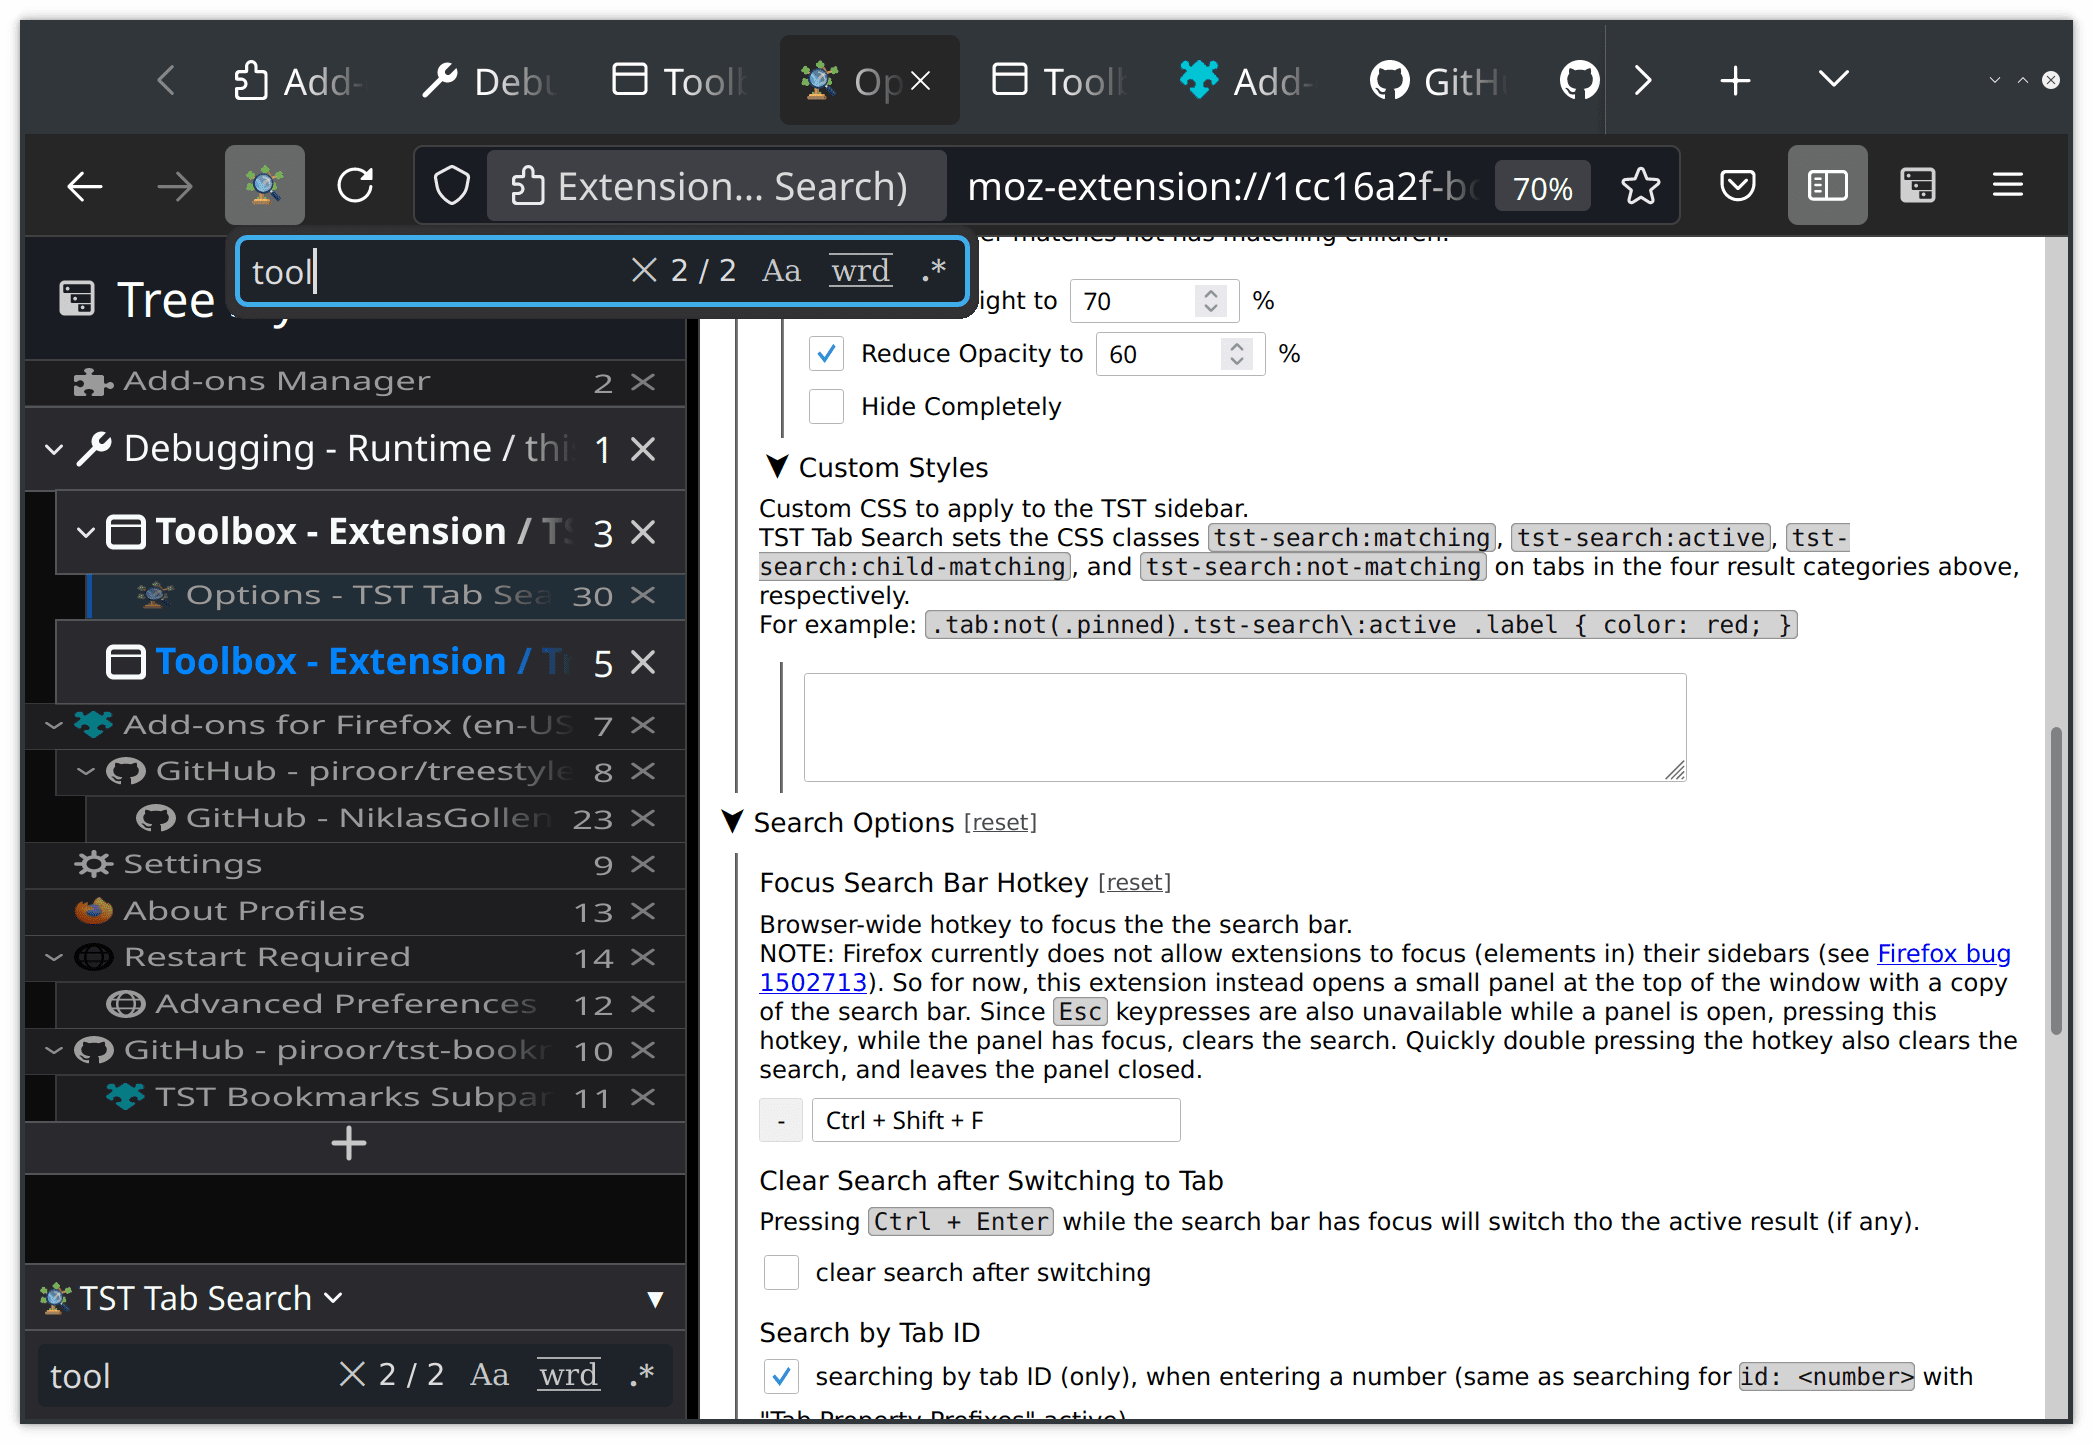
Task: Select the Settings tab in the sidebar
Action: coord(192,864)
